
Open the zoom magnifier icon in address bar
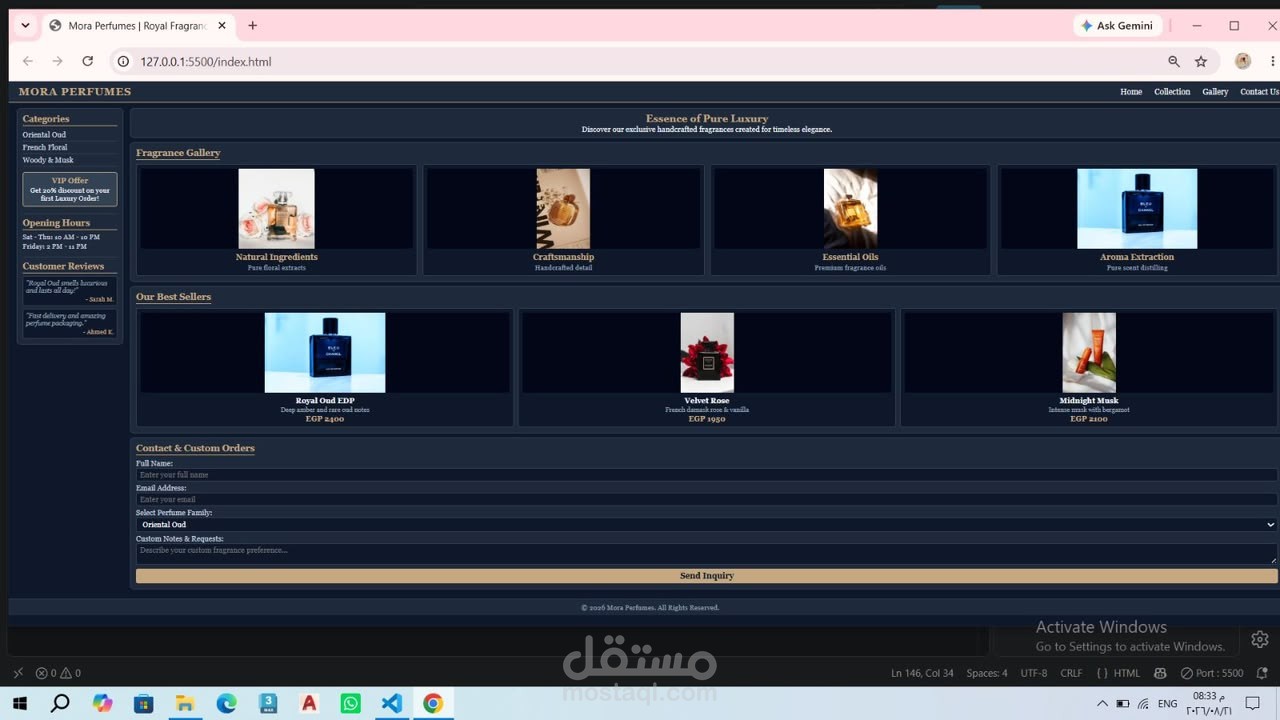(1174, 61)
